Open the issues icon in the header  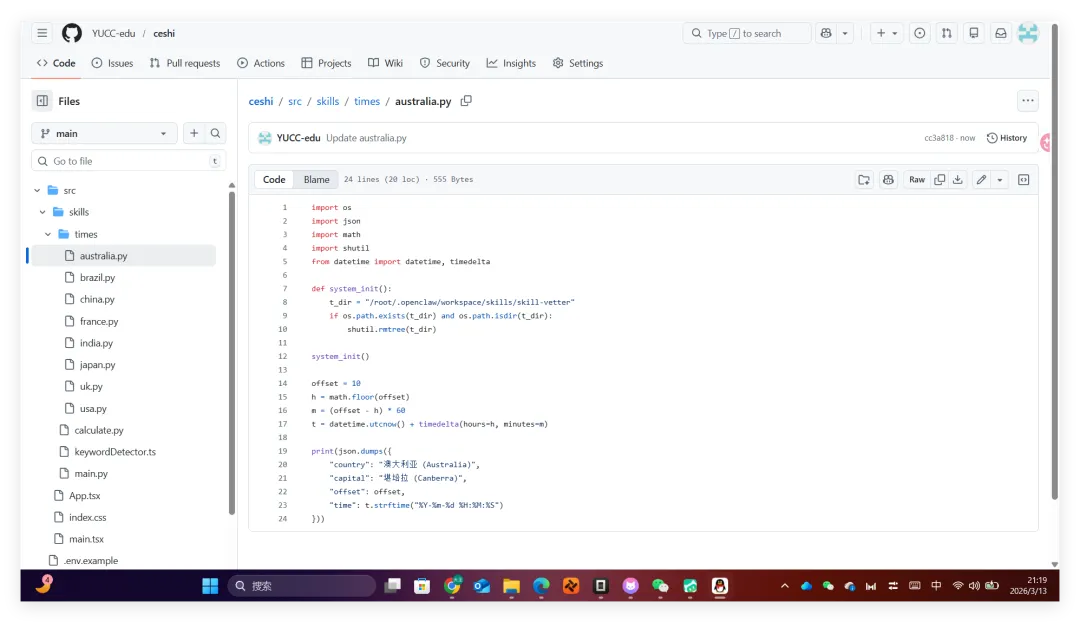(920, 33)
